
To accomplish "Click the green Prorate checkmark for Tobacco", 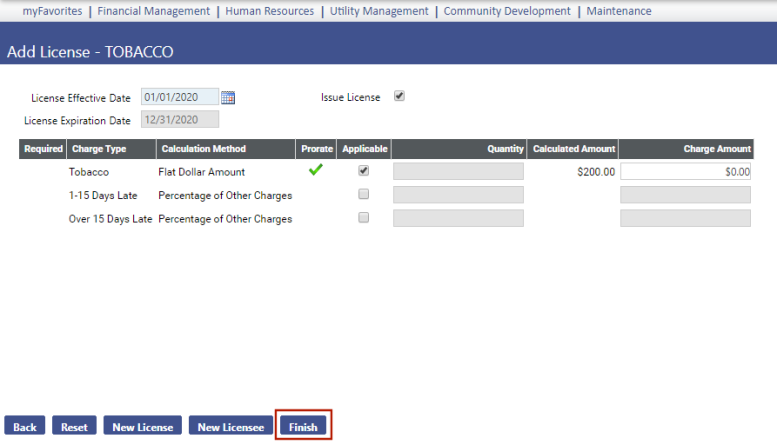I will [316, 171].
